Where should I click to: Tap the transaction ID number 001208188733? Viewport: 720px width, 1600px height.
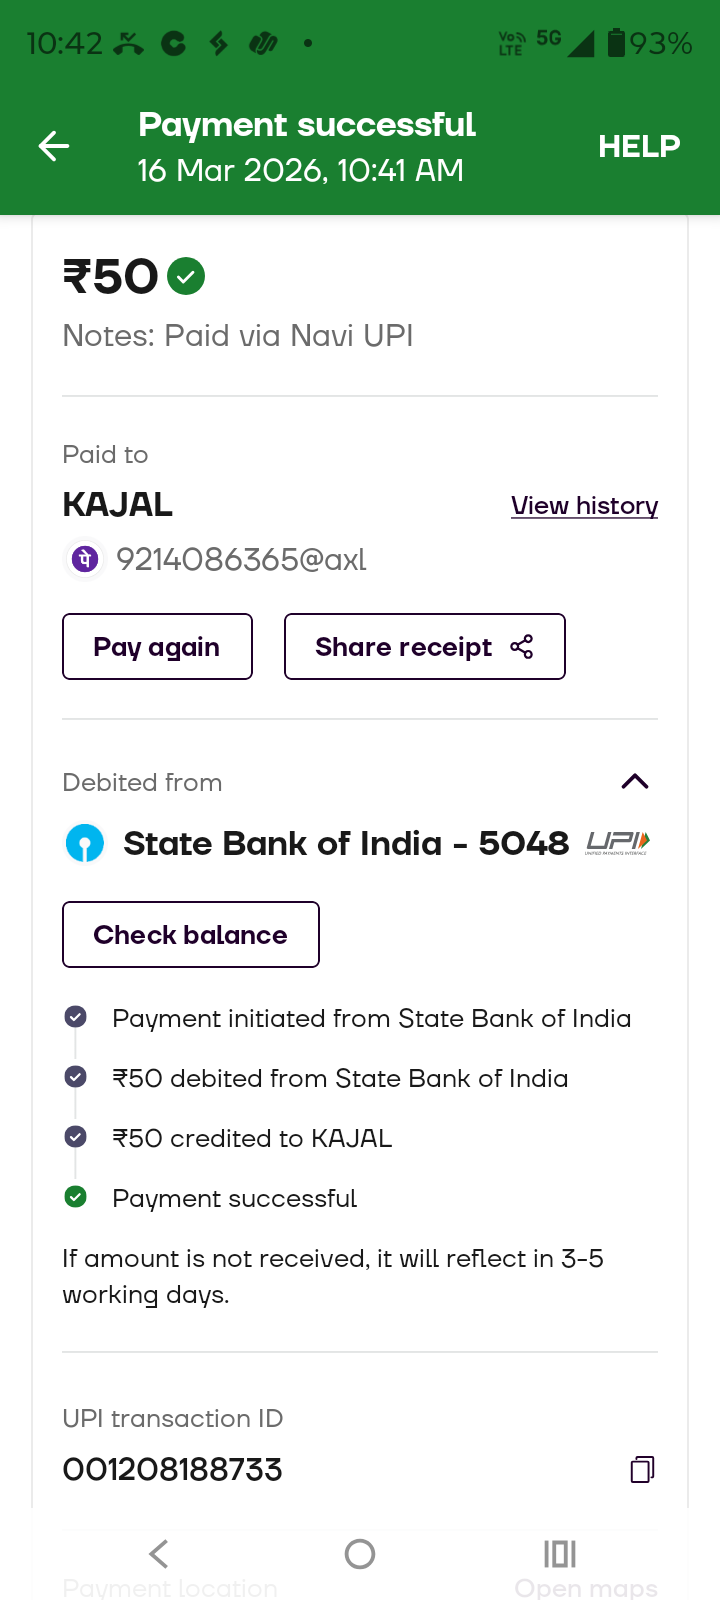point(173,1469)
